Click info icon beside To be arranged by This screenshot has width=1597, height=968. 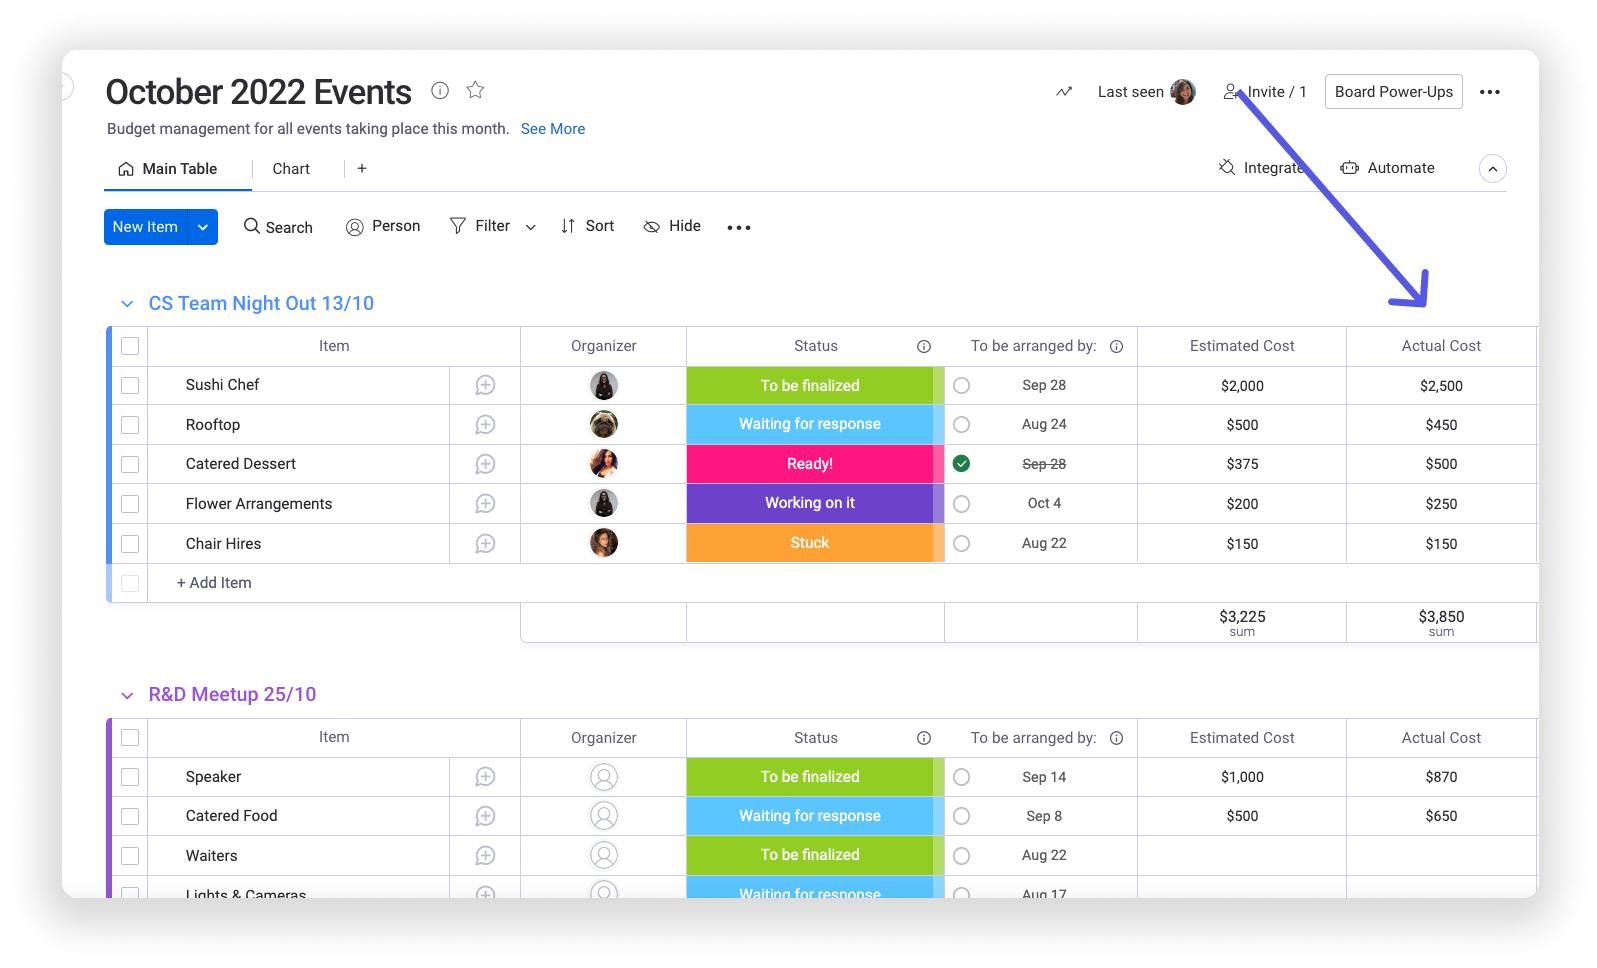[x=1117, y=346]
